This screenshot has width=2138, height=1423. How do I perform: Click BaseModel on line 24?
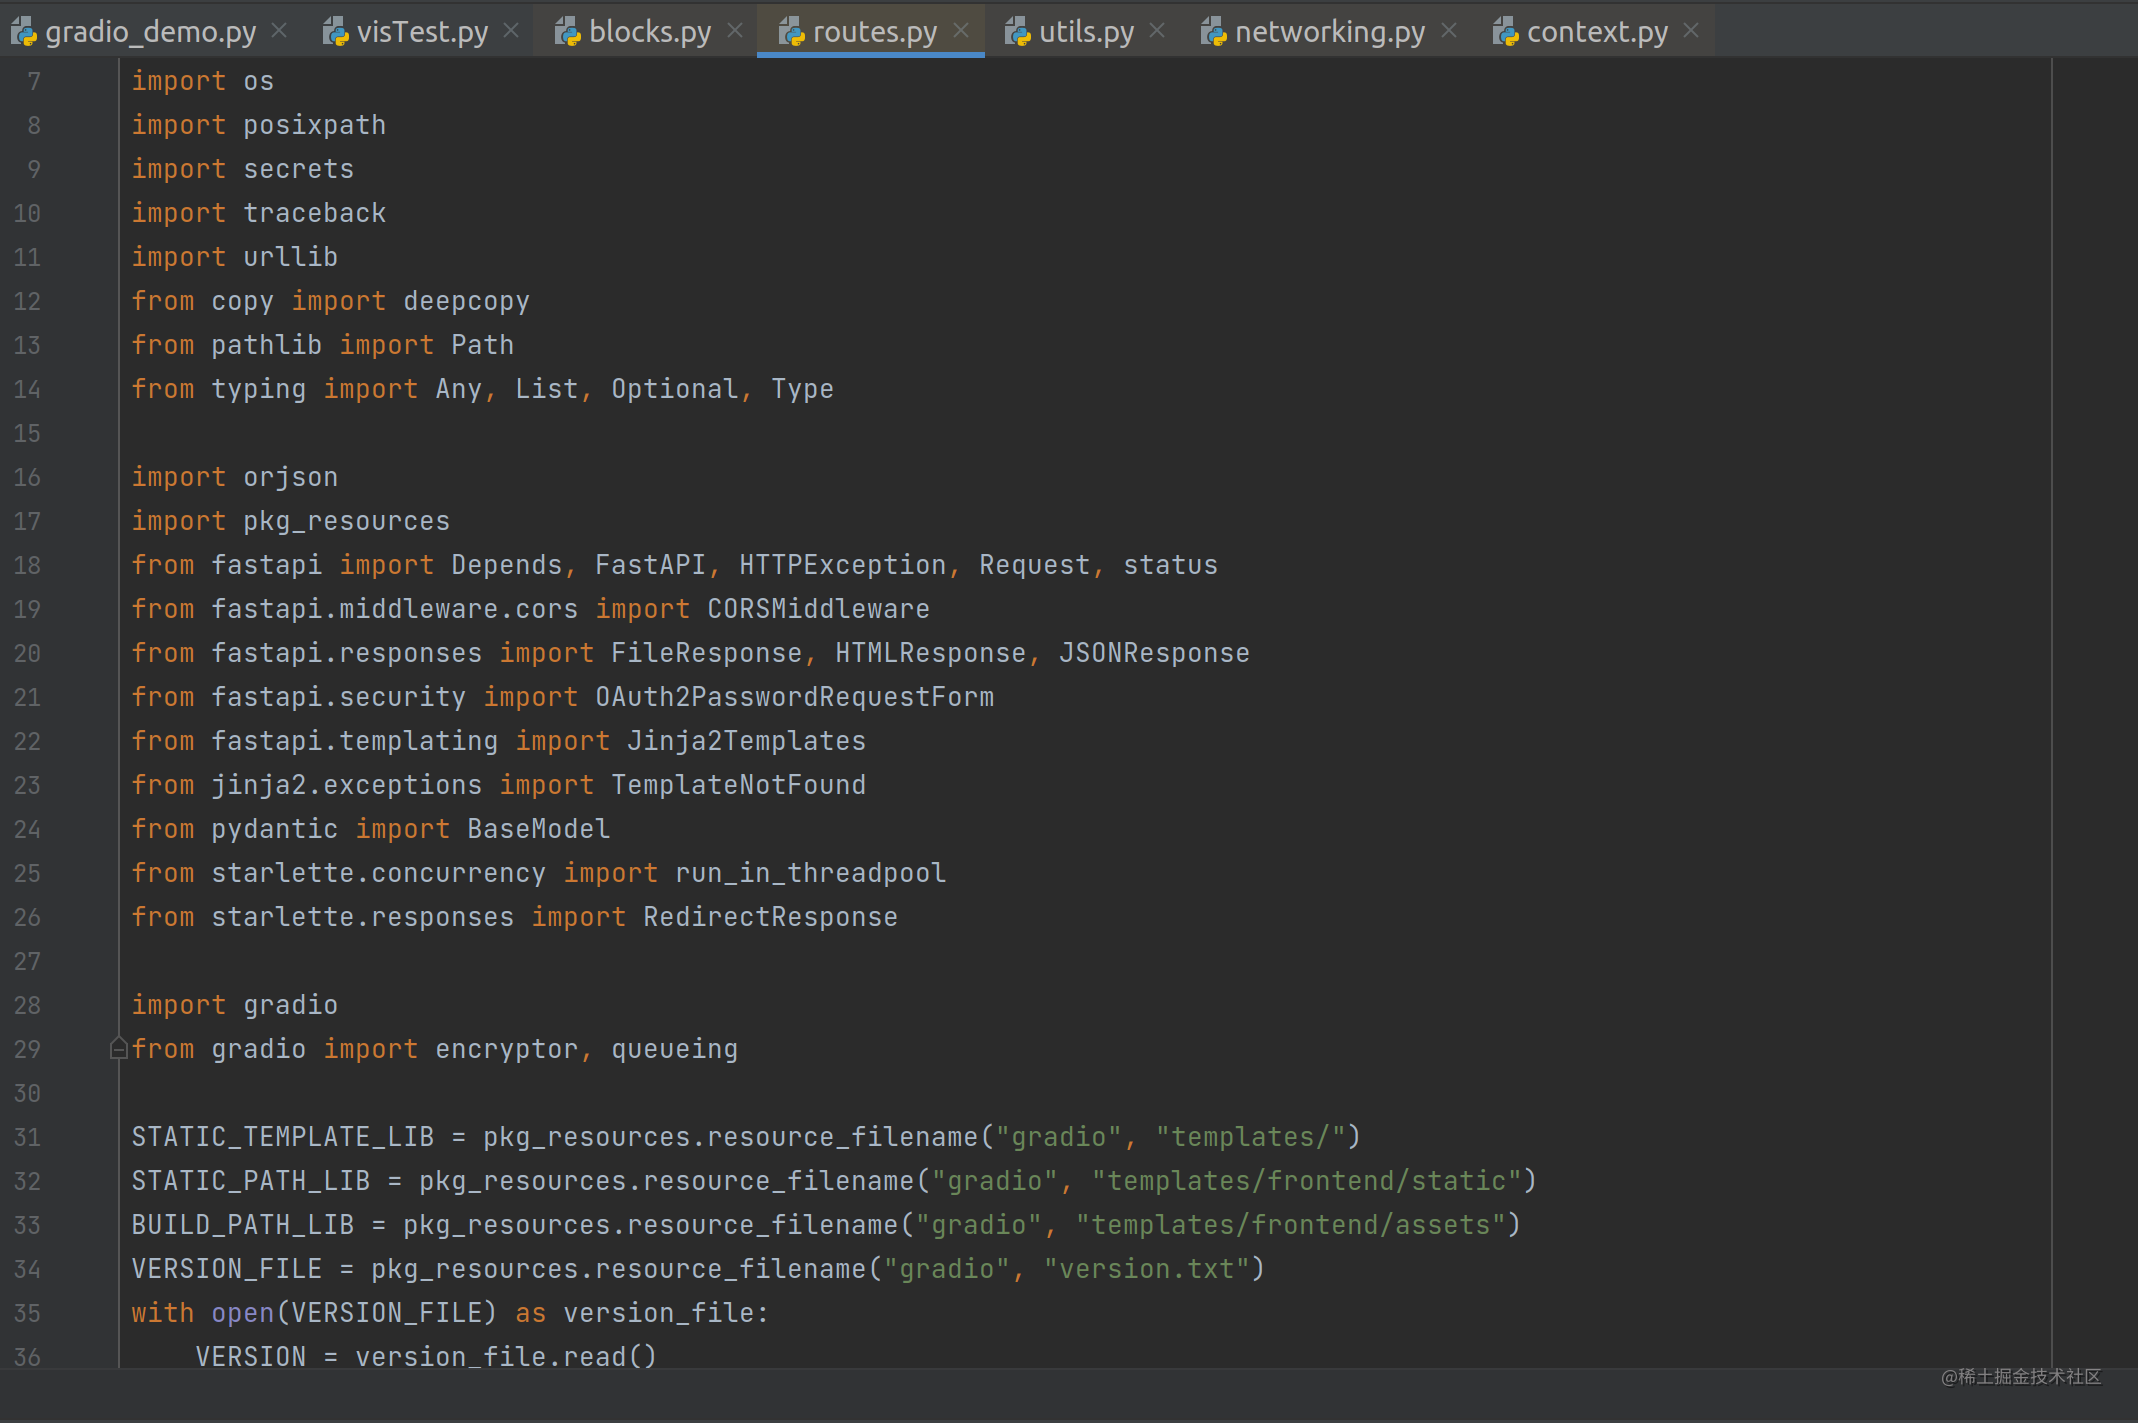[539, 829]
